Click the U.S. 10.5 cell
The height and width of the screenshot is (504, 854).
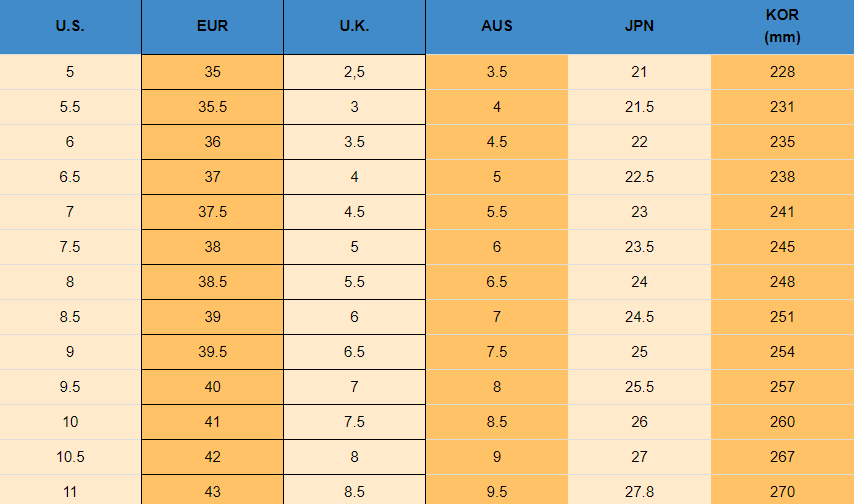pyautogui.click(x=70, y=457)
